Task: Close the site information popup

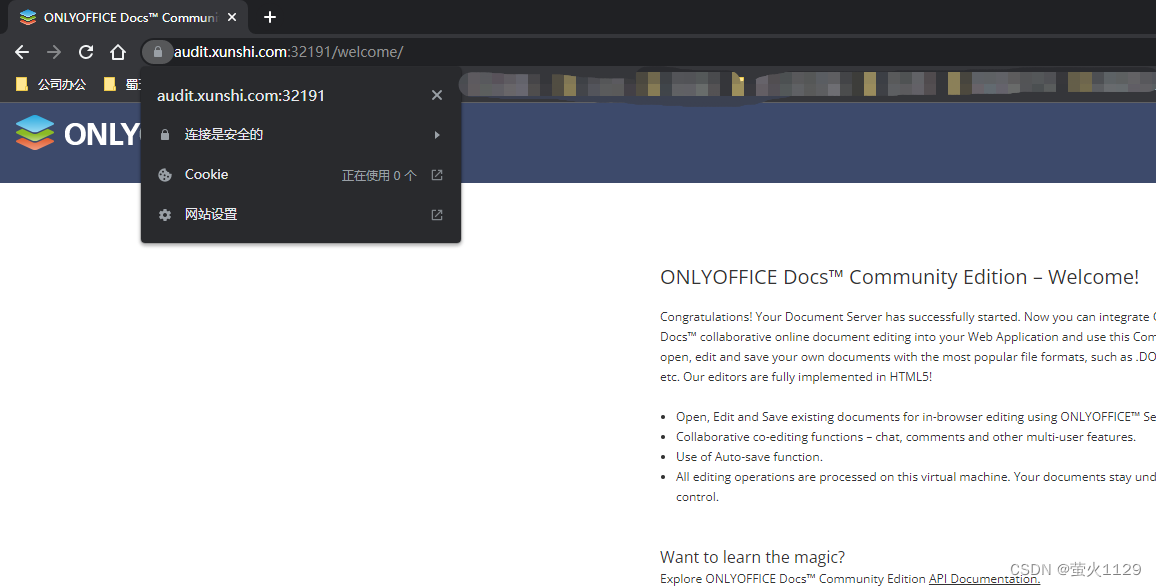Action: point(436,95)
